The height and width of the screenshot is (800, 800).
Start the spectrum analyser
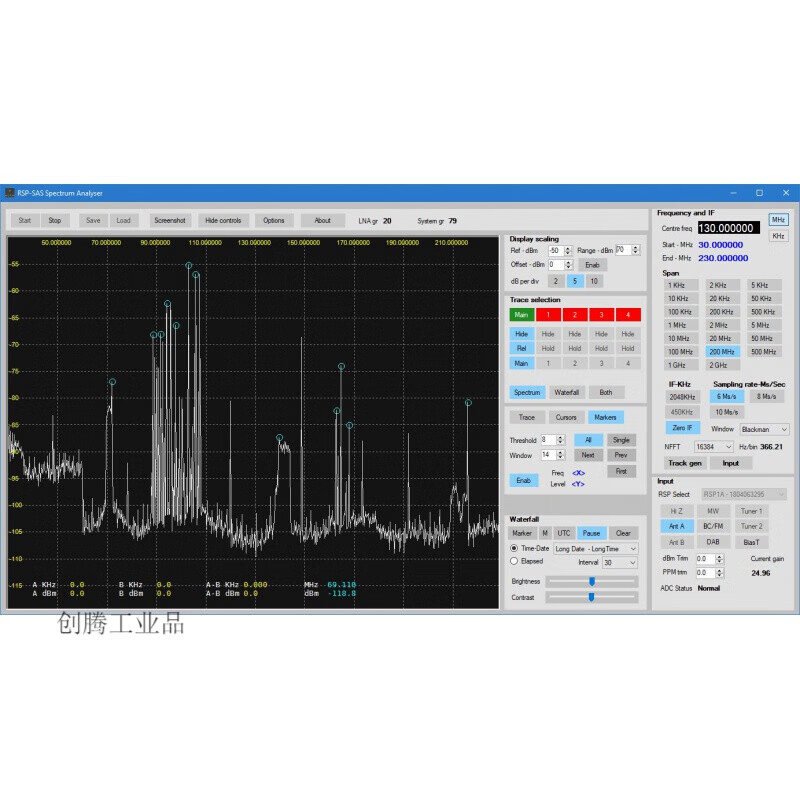pyautogui.click(x=24, y=220)
